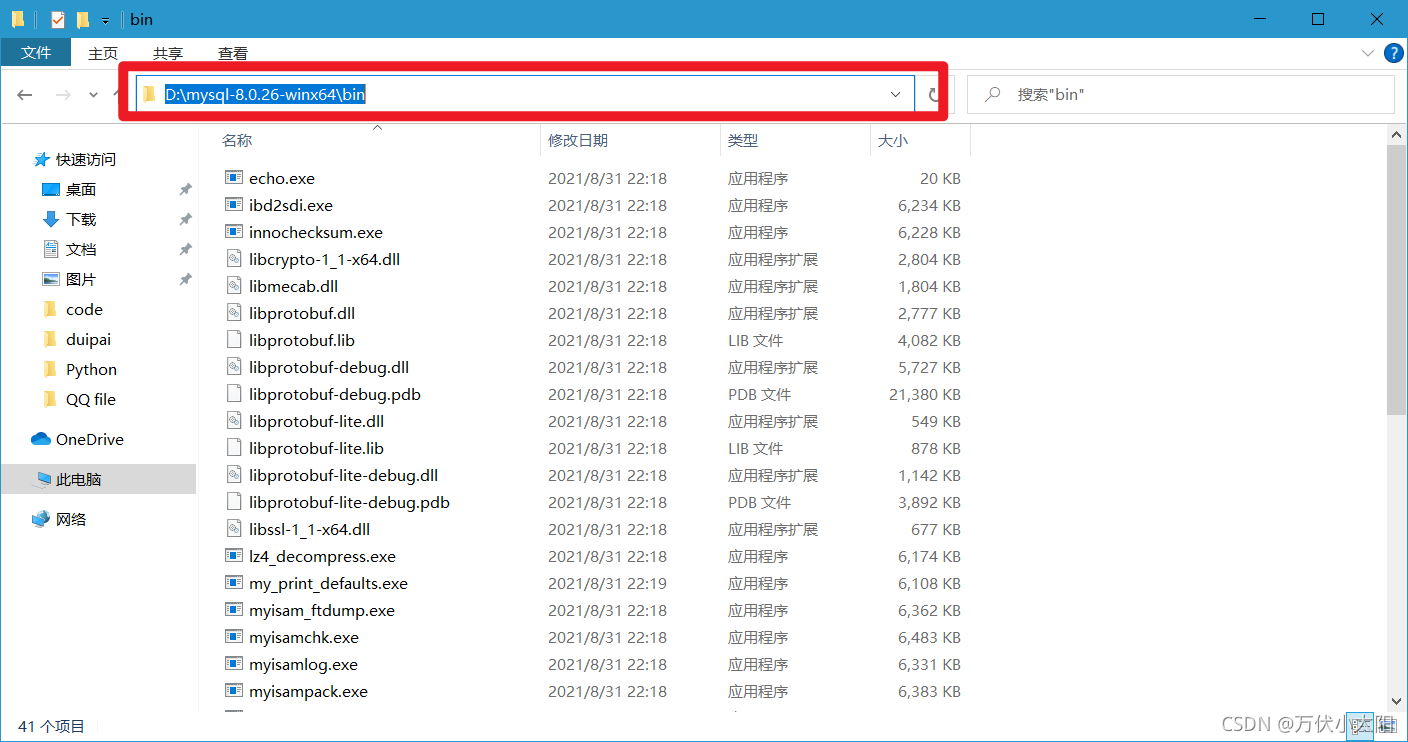Click the Forward navigation arrow
The image size is (1408, 742).
click(x=63, y=94)
